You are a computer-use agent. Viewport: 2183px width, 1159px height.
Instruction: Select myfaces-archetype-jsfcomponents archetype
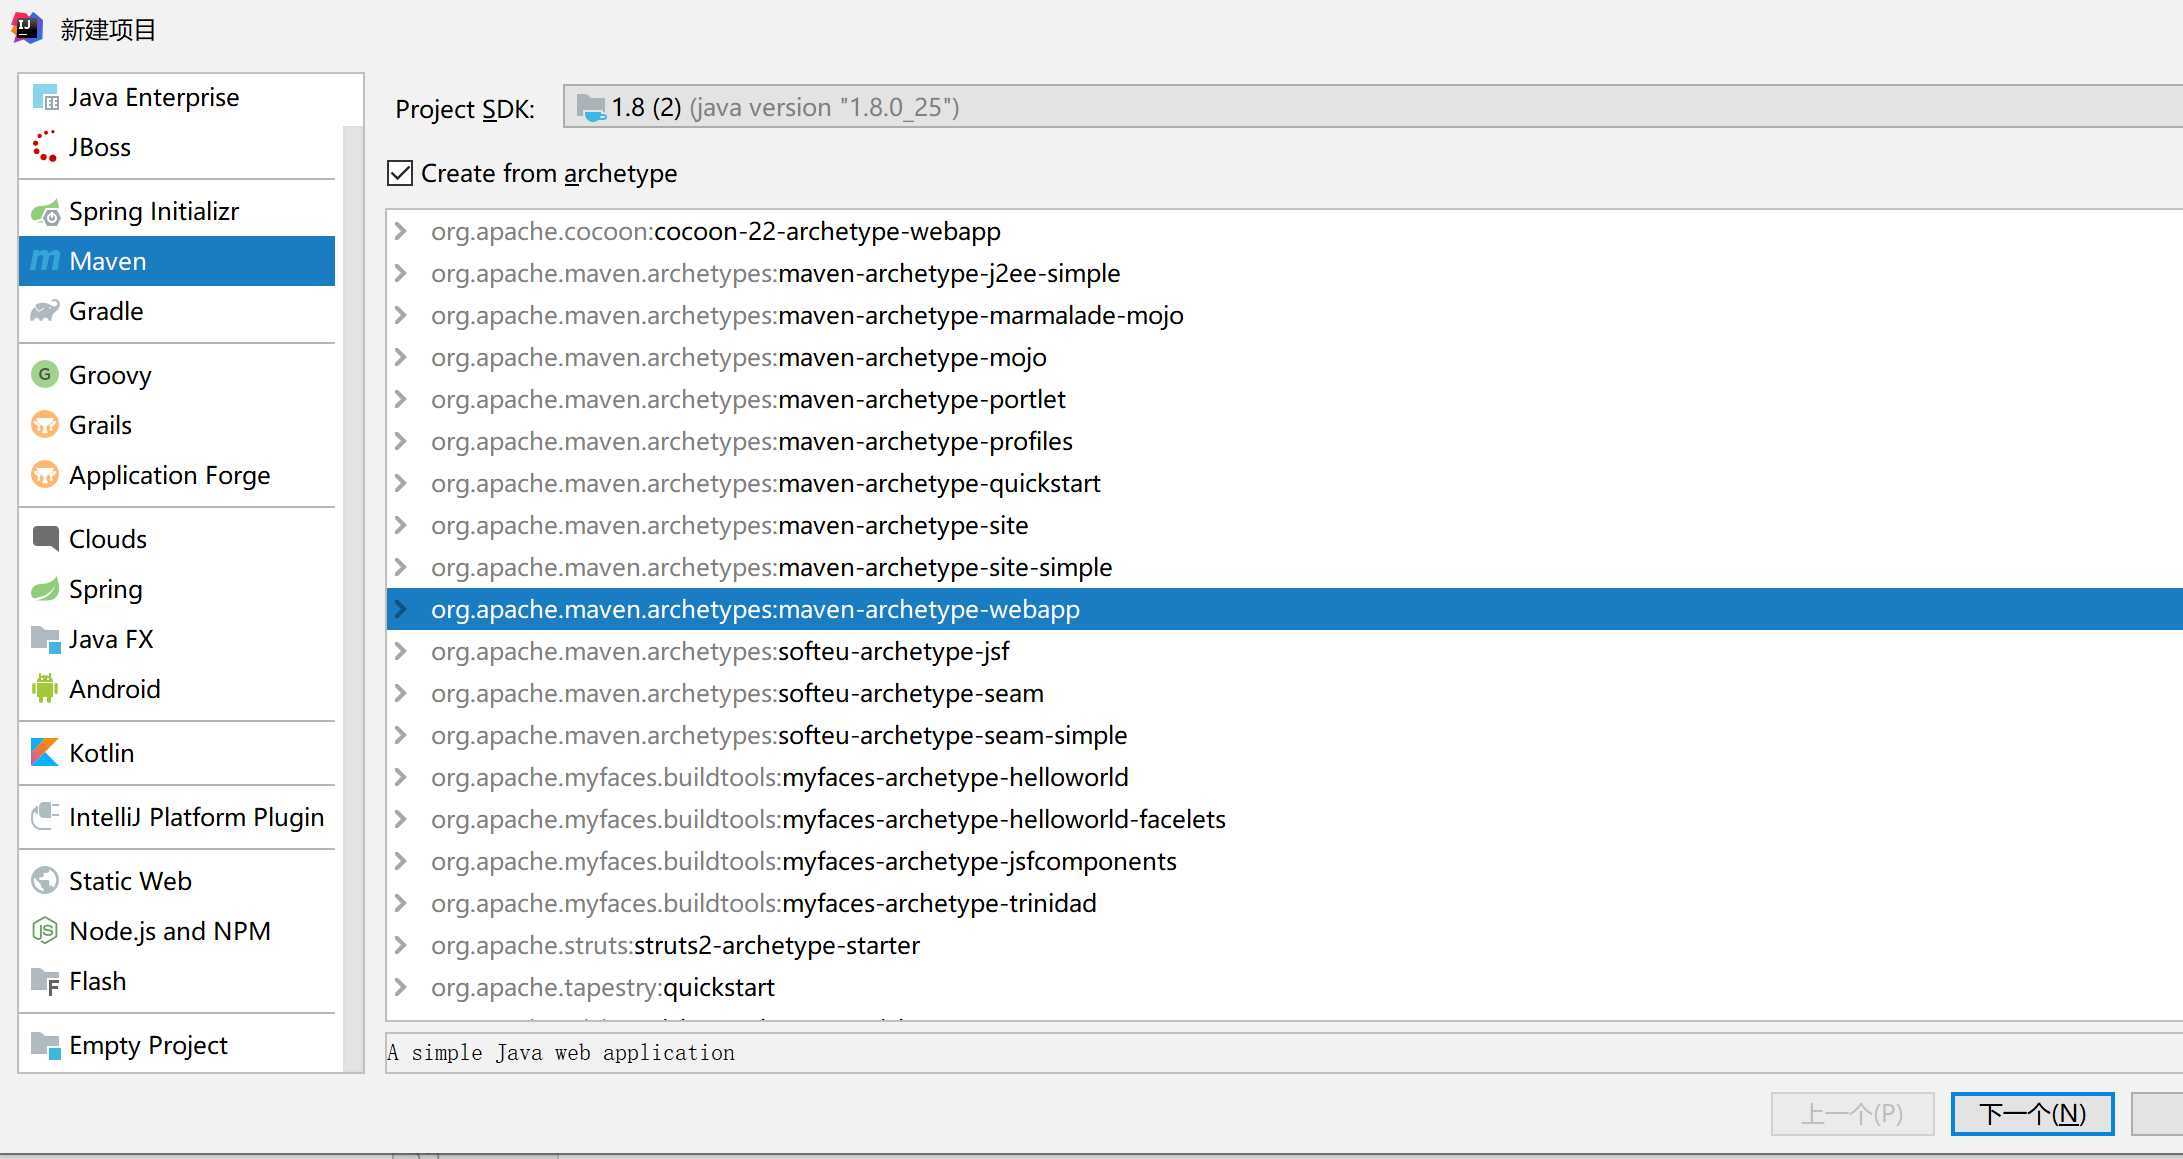coord(1284,861)
